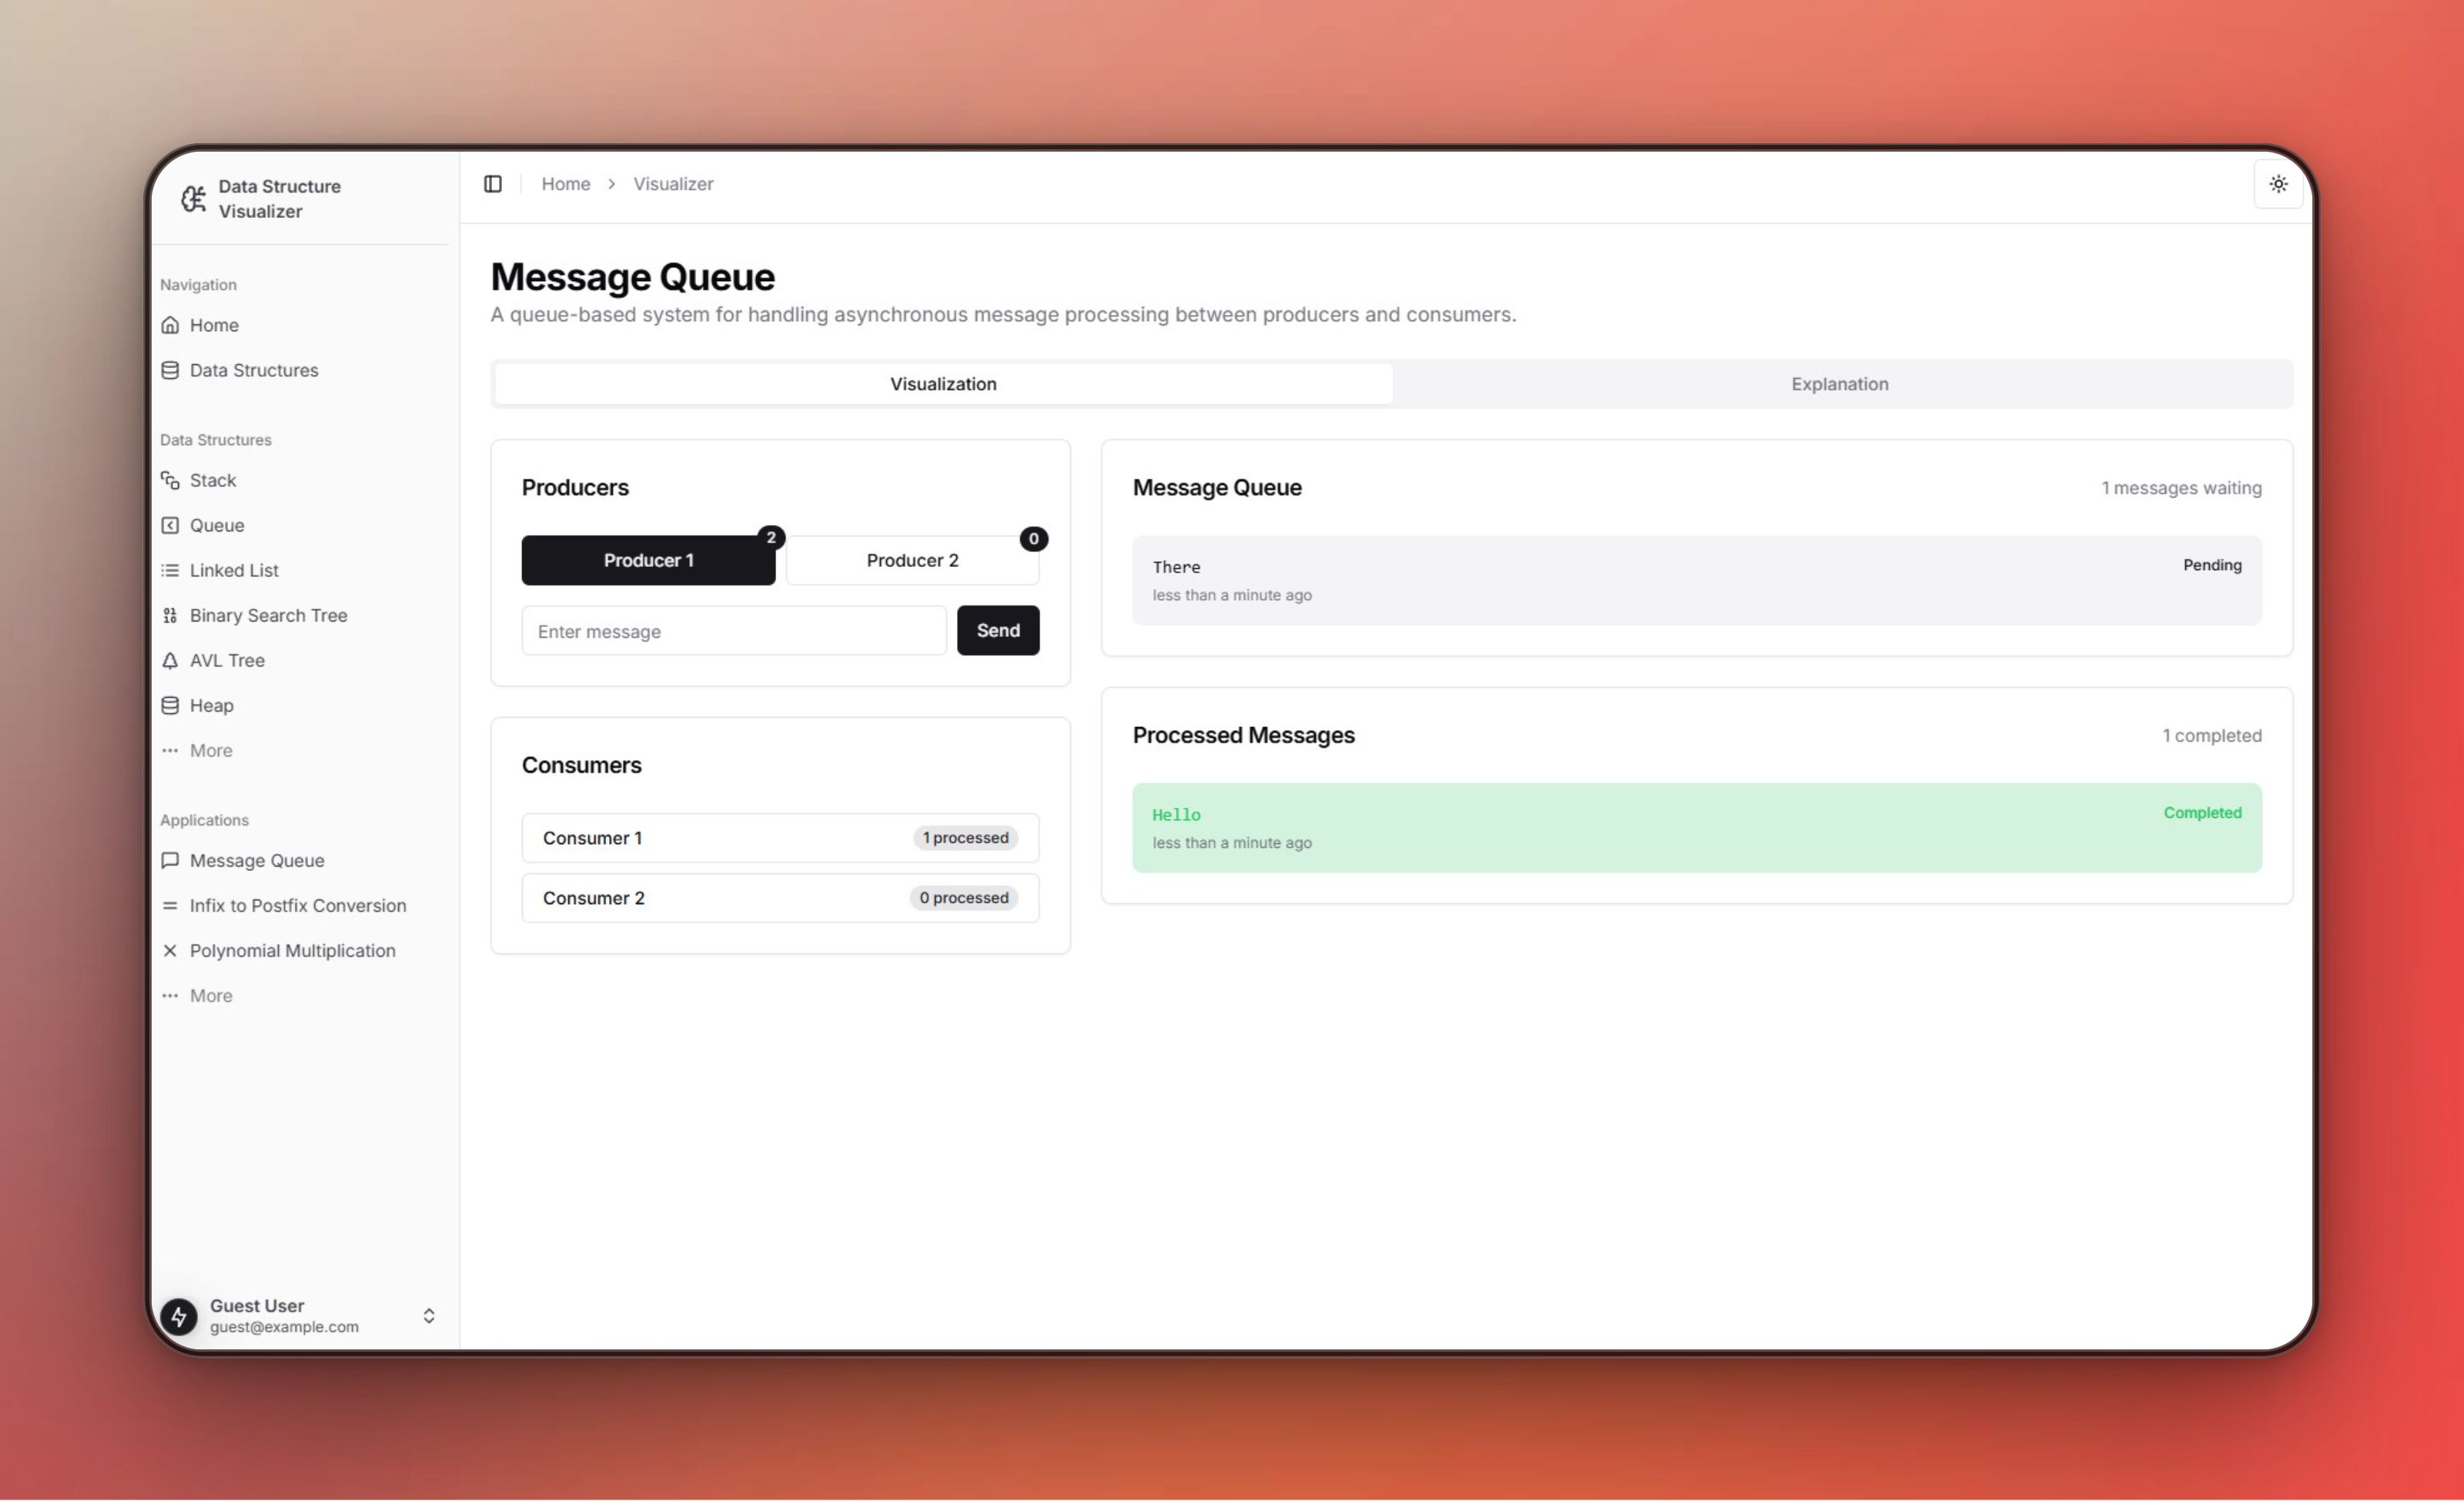This screenshot has width=2464, height=1501.
Task: Toggle the sidebar panel icon
Action: [x=492, y=184]
